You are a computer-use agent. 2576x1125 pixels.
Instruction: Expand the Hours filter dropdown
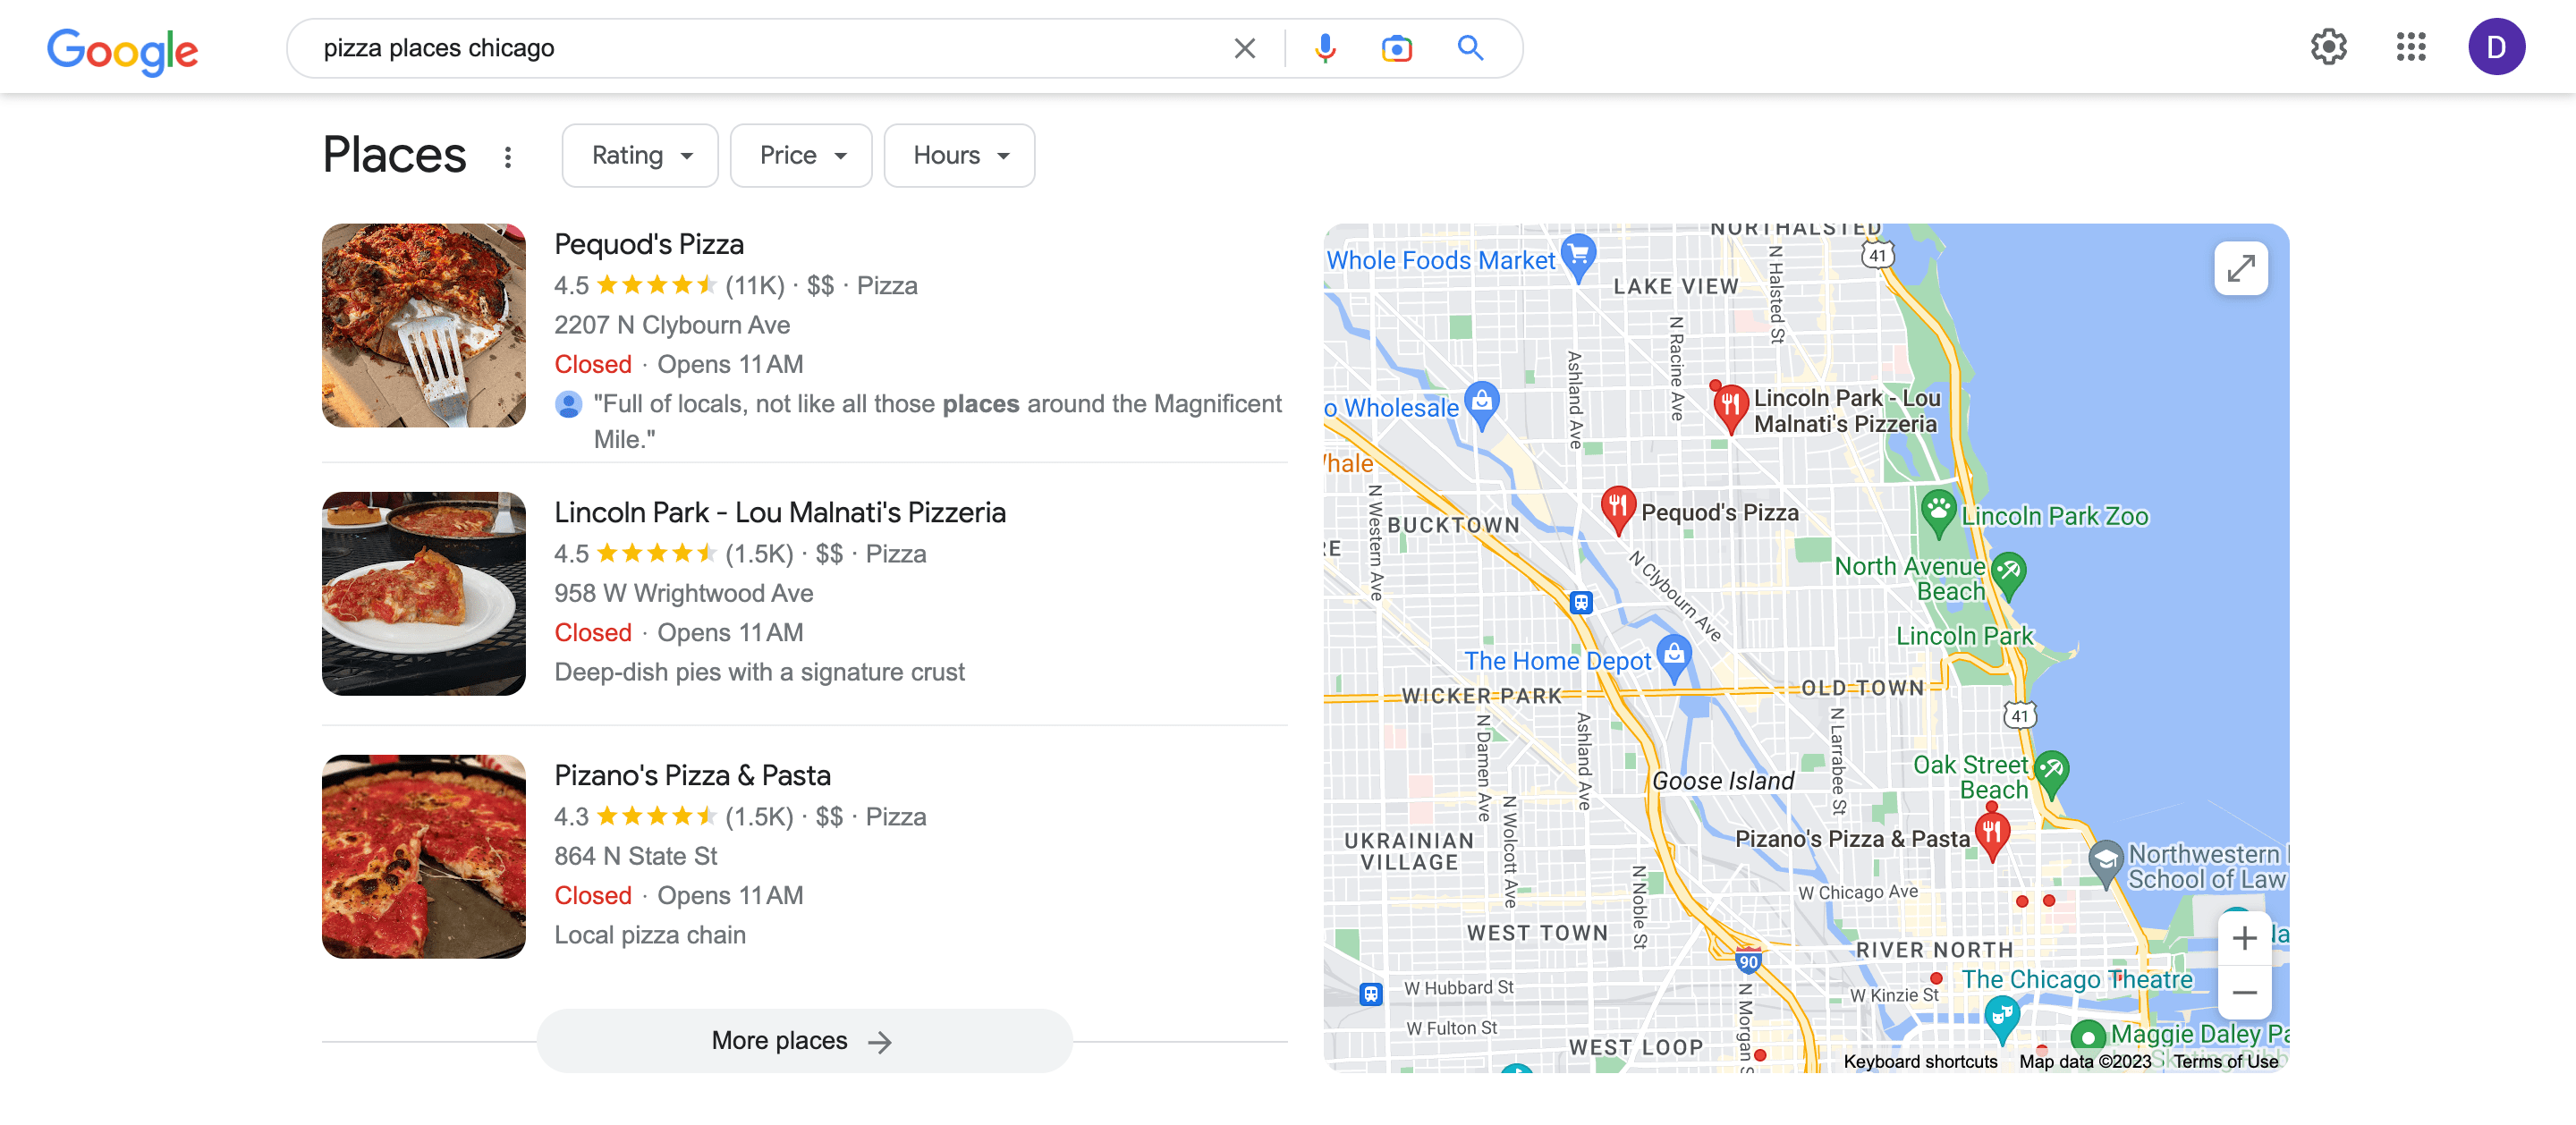pyautogui.click(x=958, y=155)
